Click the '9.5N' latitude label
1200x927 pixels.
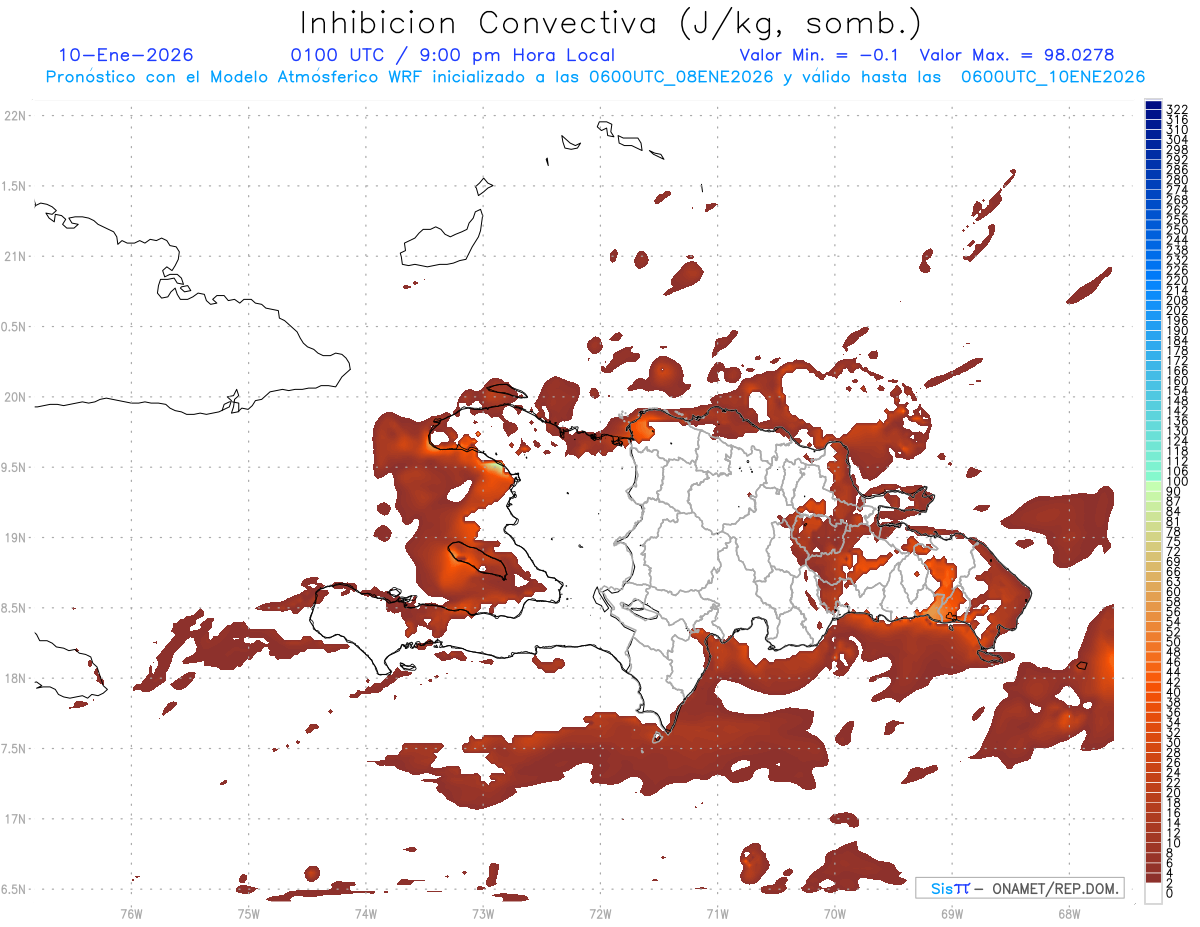click(x=15, y=467)
